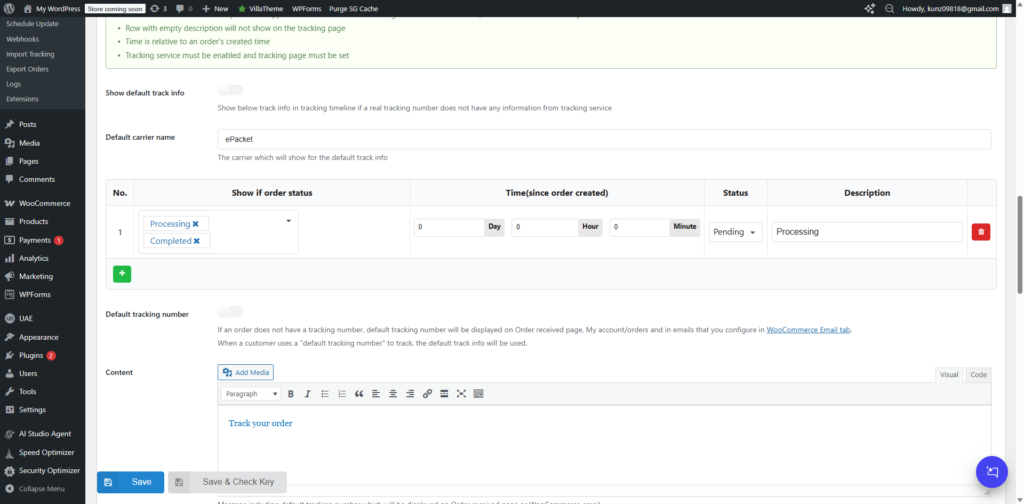
Task: Toggle the Default tracking number switch
Action: 230,311
